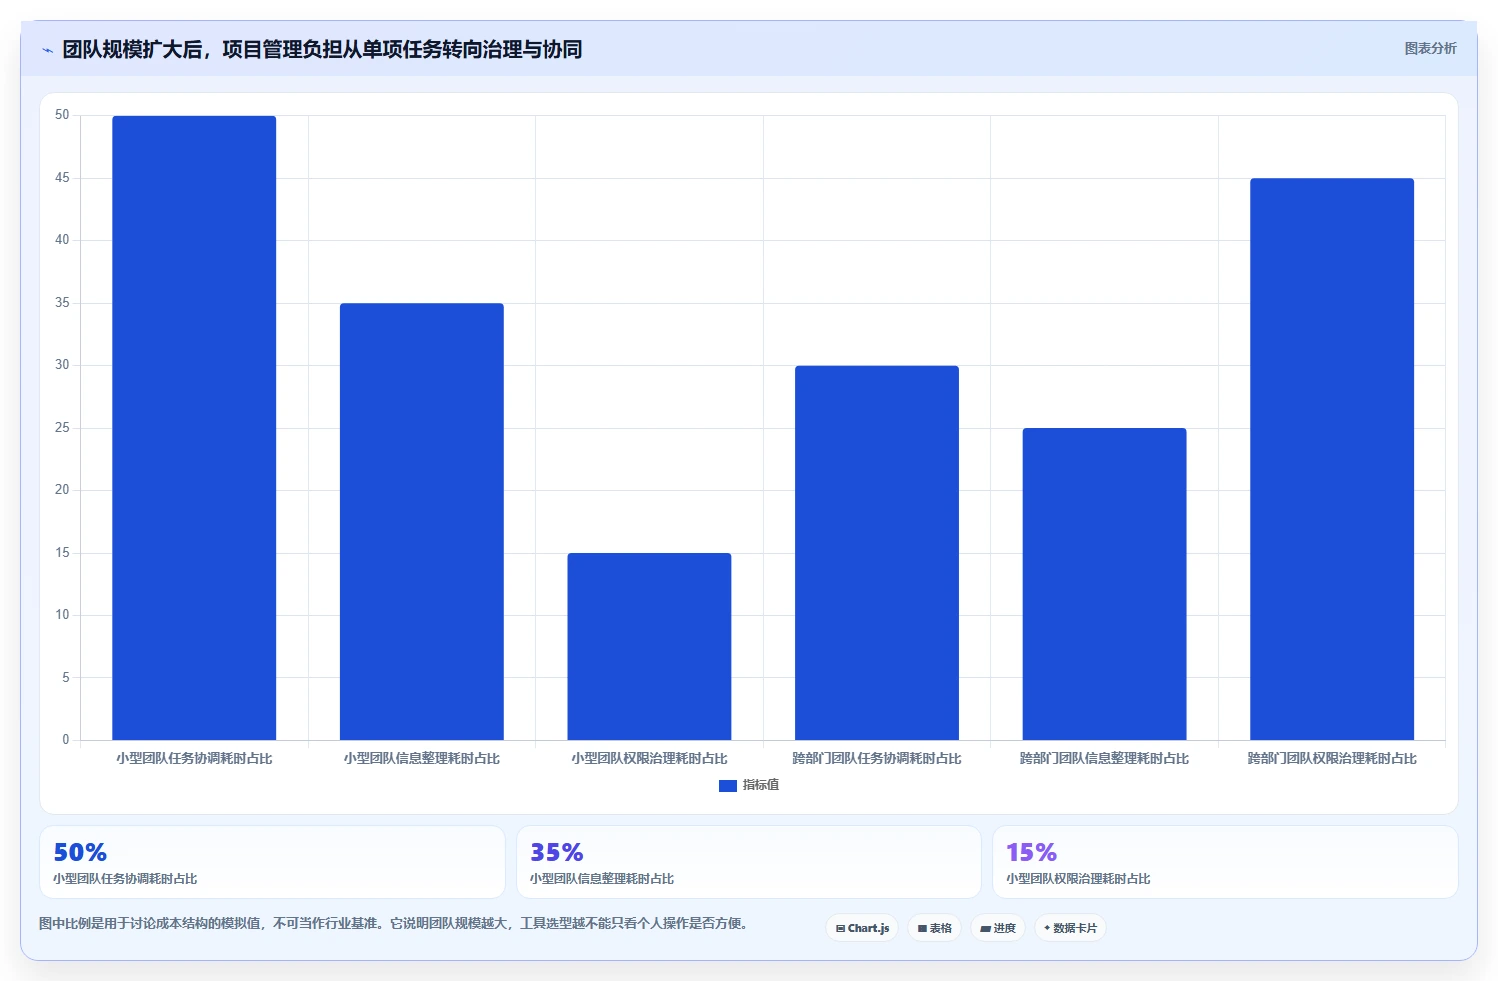Open the 图表分析 tag in the header
The image size is (1498, 981).
(x=1430, y=48)
